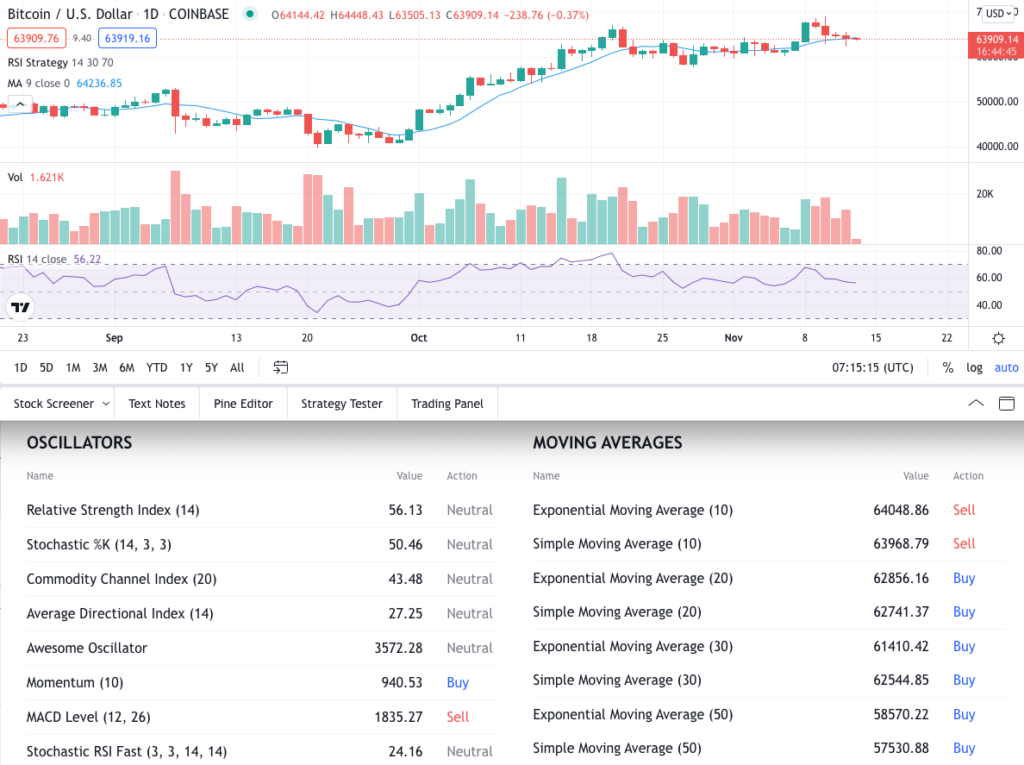Open the timezone clock 07:15:15 (UTC)
Image resolution: width=1024 pixels, height=765 pixels.
872,368
